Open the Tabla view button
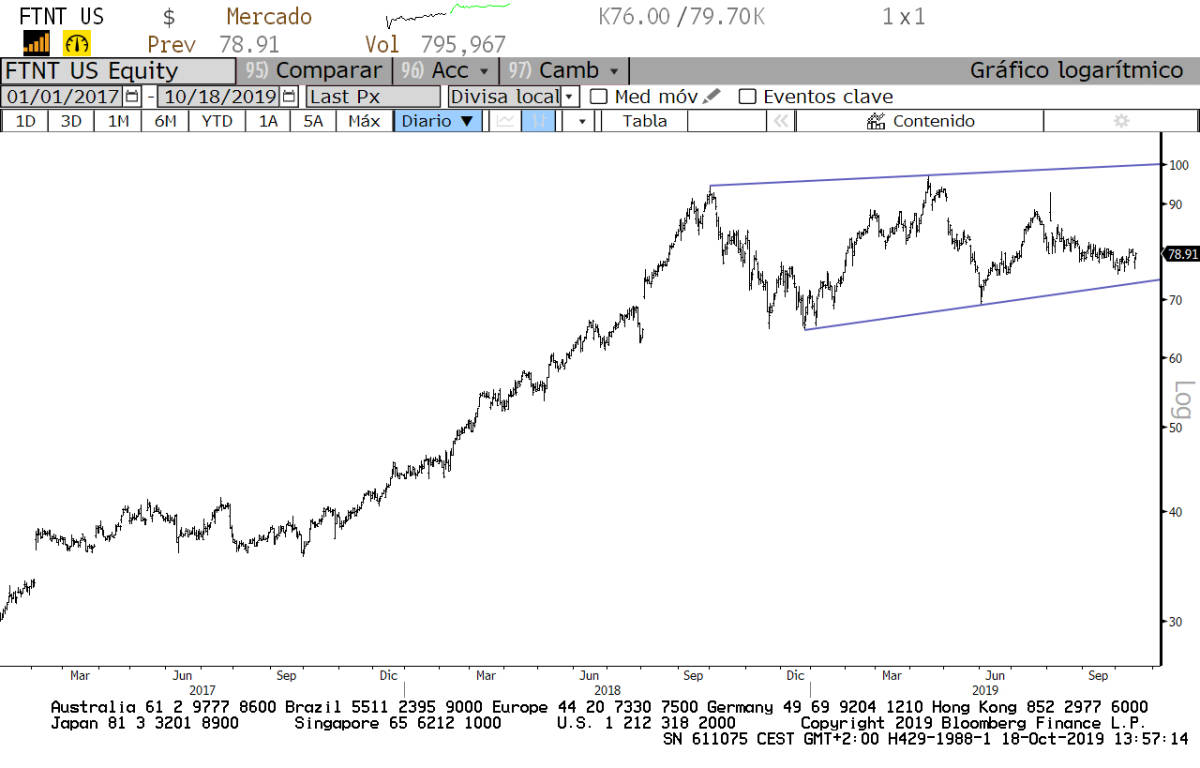Screen dimensions: 1200x768 click(644, 121)
